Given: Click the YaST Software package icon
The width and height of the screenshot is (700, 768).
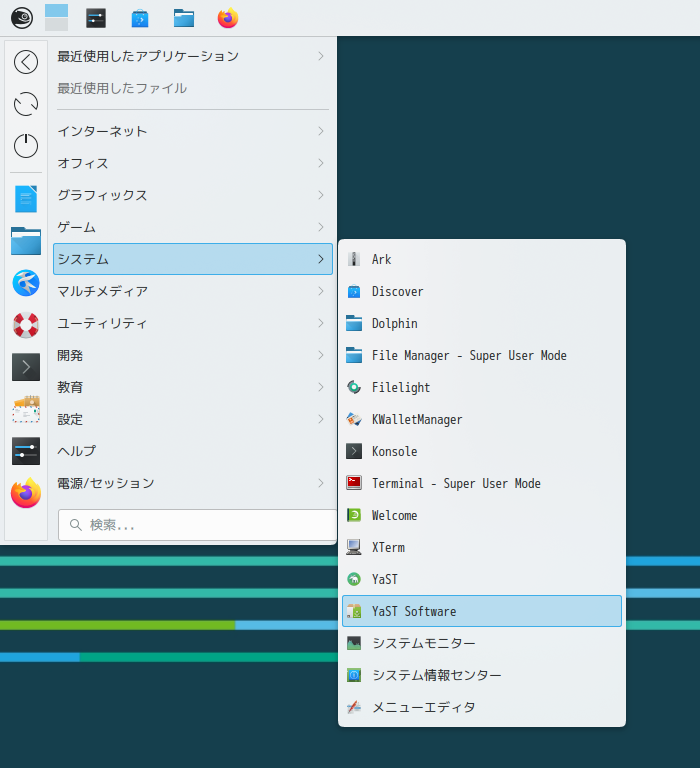Looking at the screenshot, I should coord(354,611).
